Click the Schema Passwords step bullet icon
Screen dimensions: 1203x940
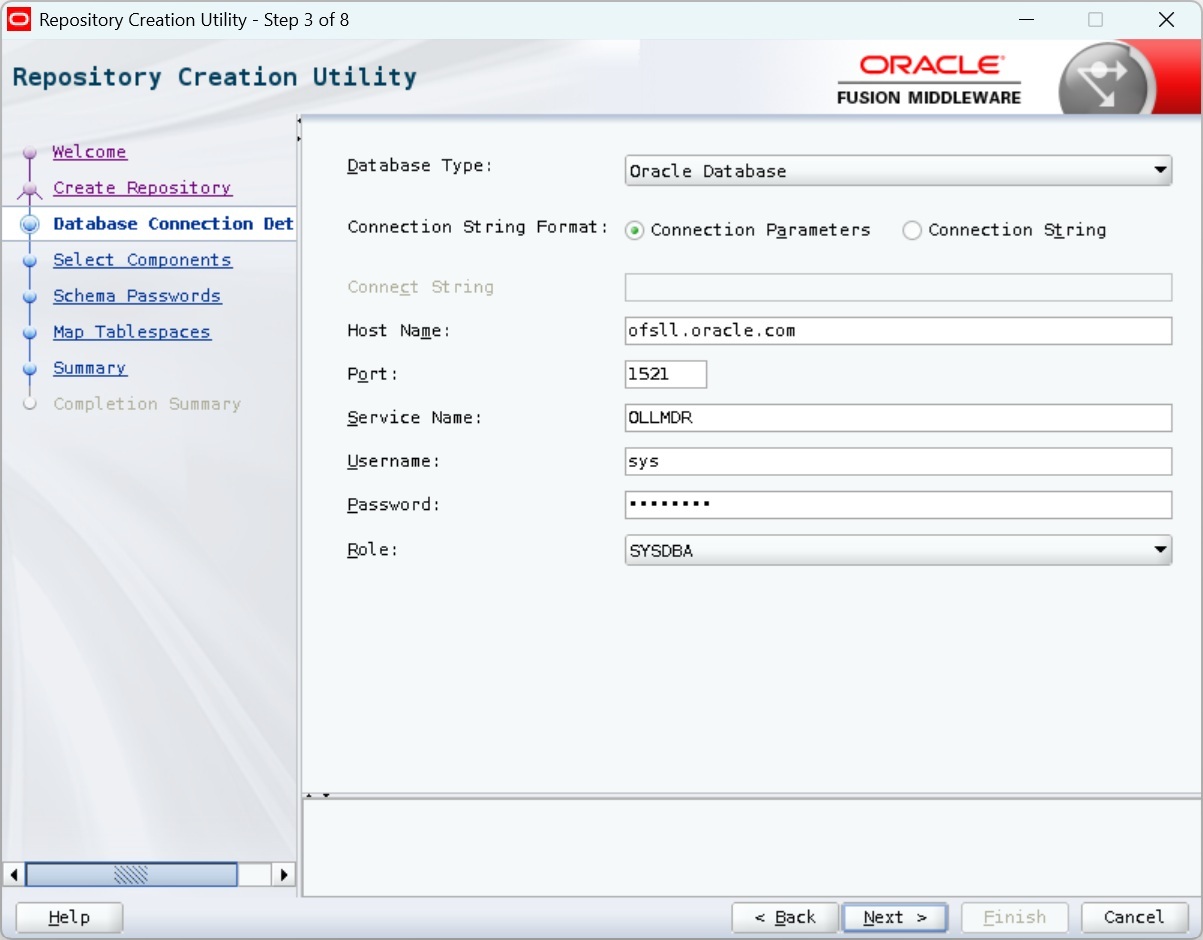[x=30, y=297]
